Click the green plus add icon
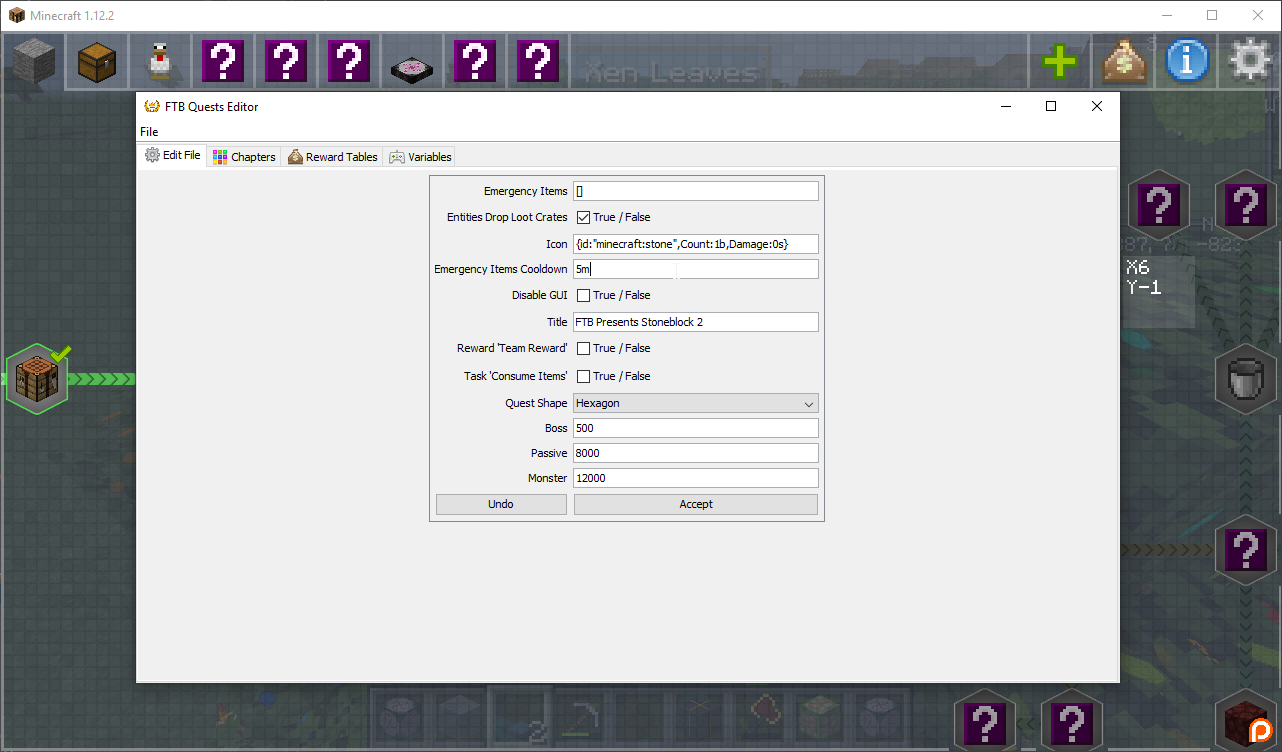The height and width of the screenshot is (752, 1282). pyautogui.click(x=1060, y=62)
